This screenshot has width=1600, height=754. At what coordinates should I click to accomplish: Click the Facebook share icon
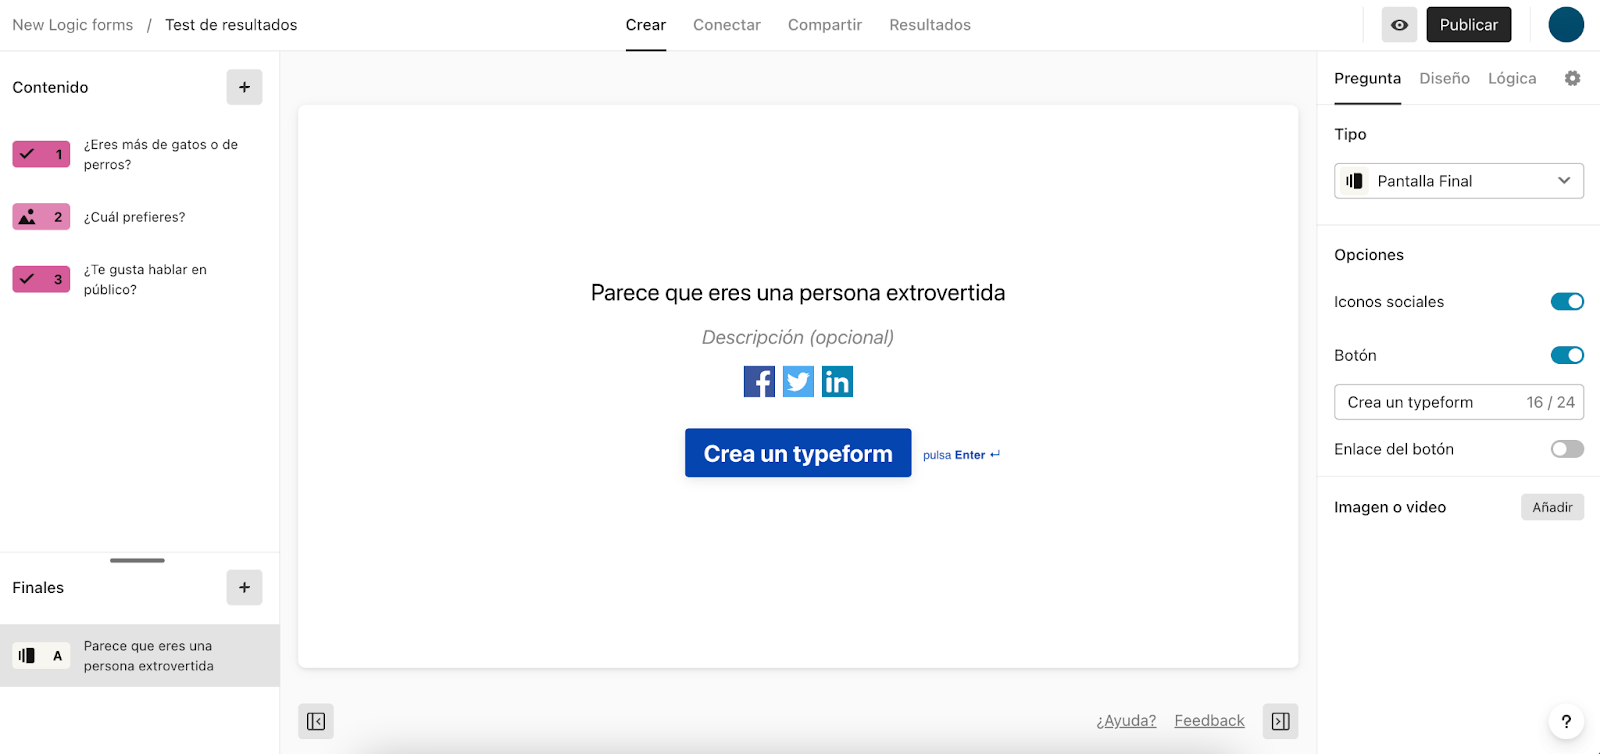pyautogui.click(x=759, y=381)
